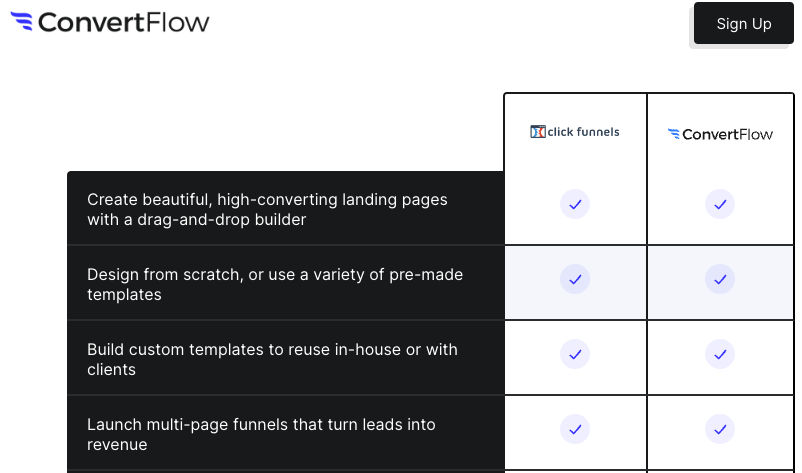
Task: Click ConvertFlow checkmark for pre-made templates row
Action: click(720, 279)
